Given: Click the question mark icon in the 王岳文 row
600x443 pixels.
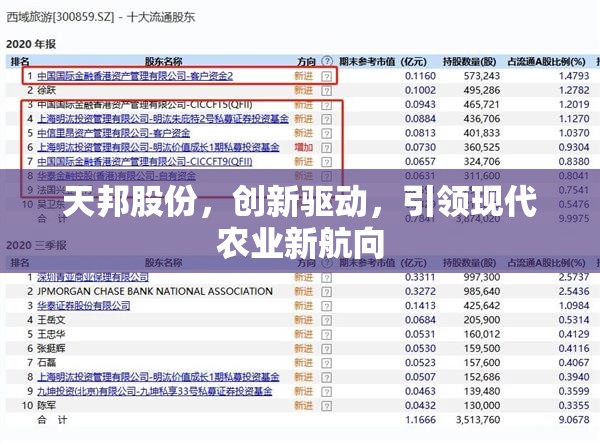Looking at the screenshot, I should [x=326, y=320].
